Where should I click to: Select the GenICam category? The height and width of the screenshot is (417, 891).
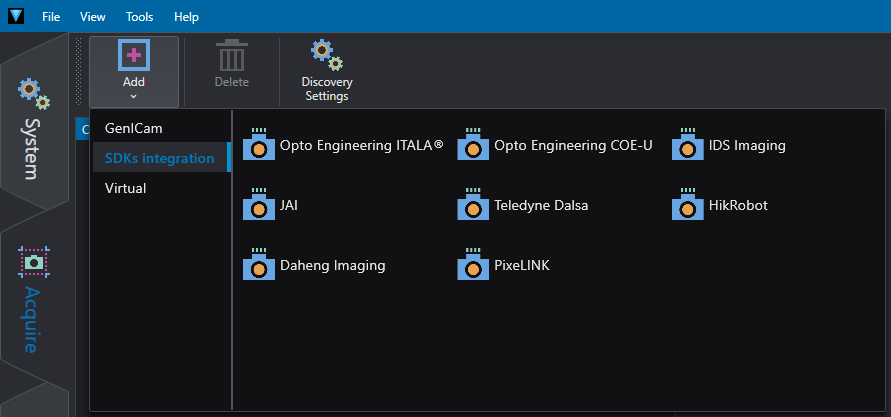pos(134,128)
